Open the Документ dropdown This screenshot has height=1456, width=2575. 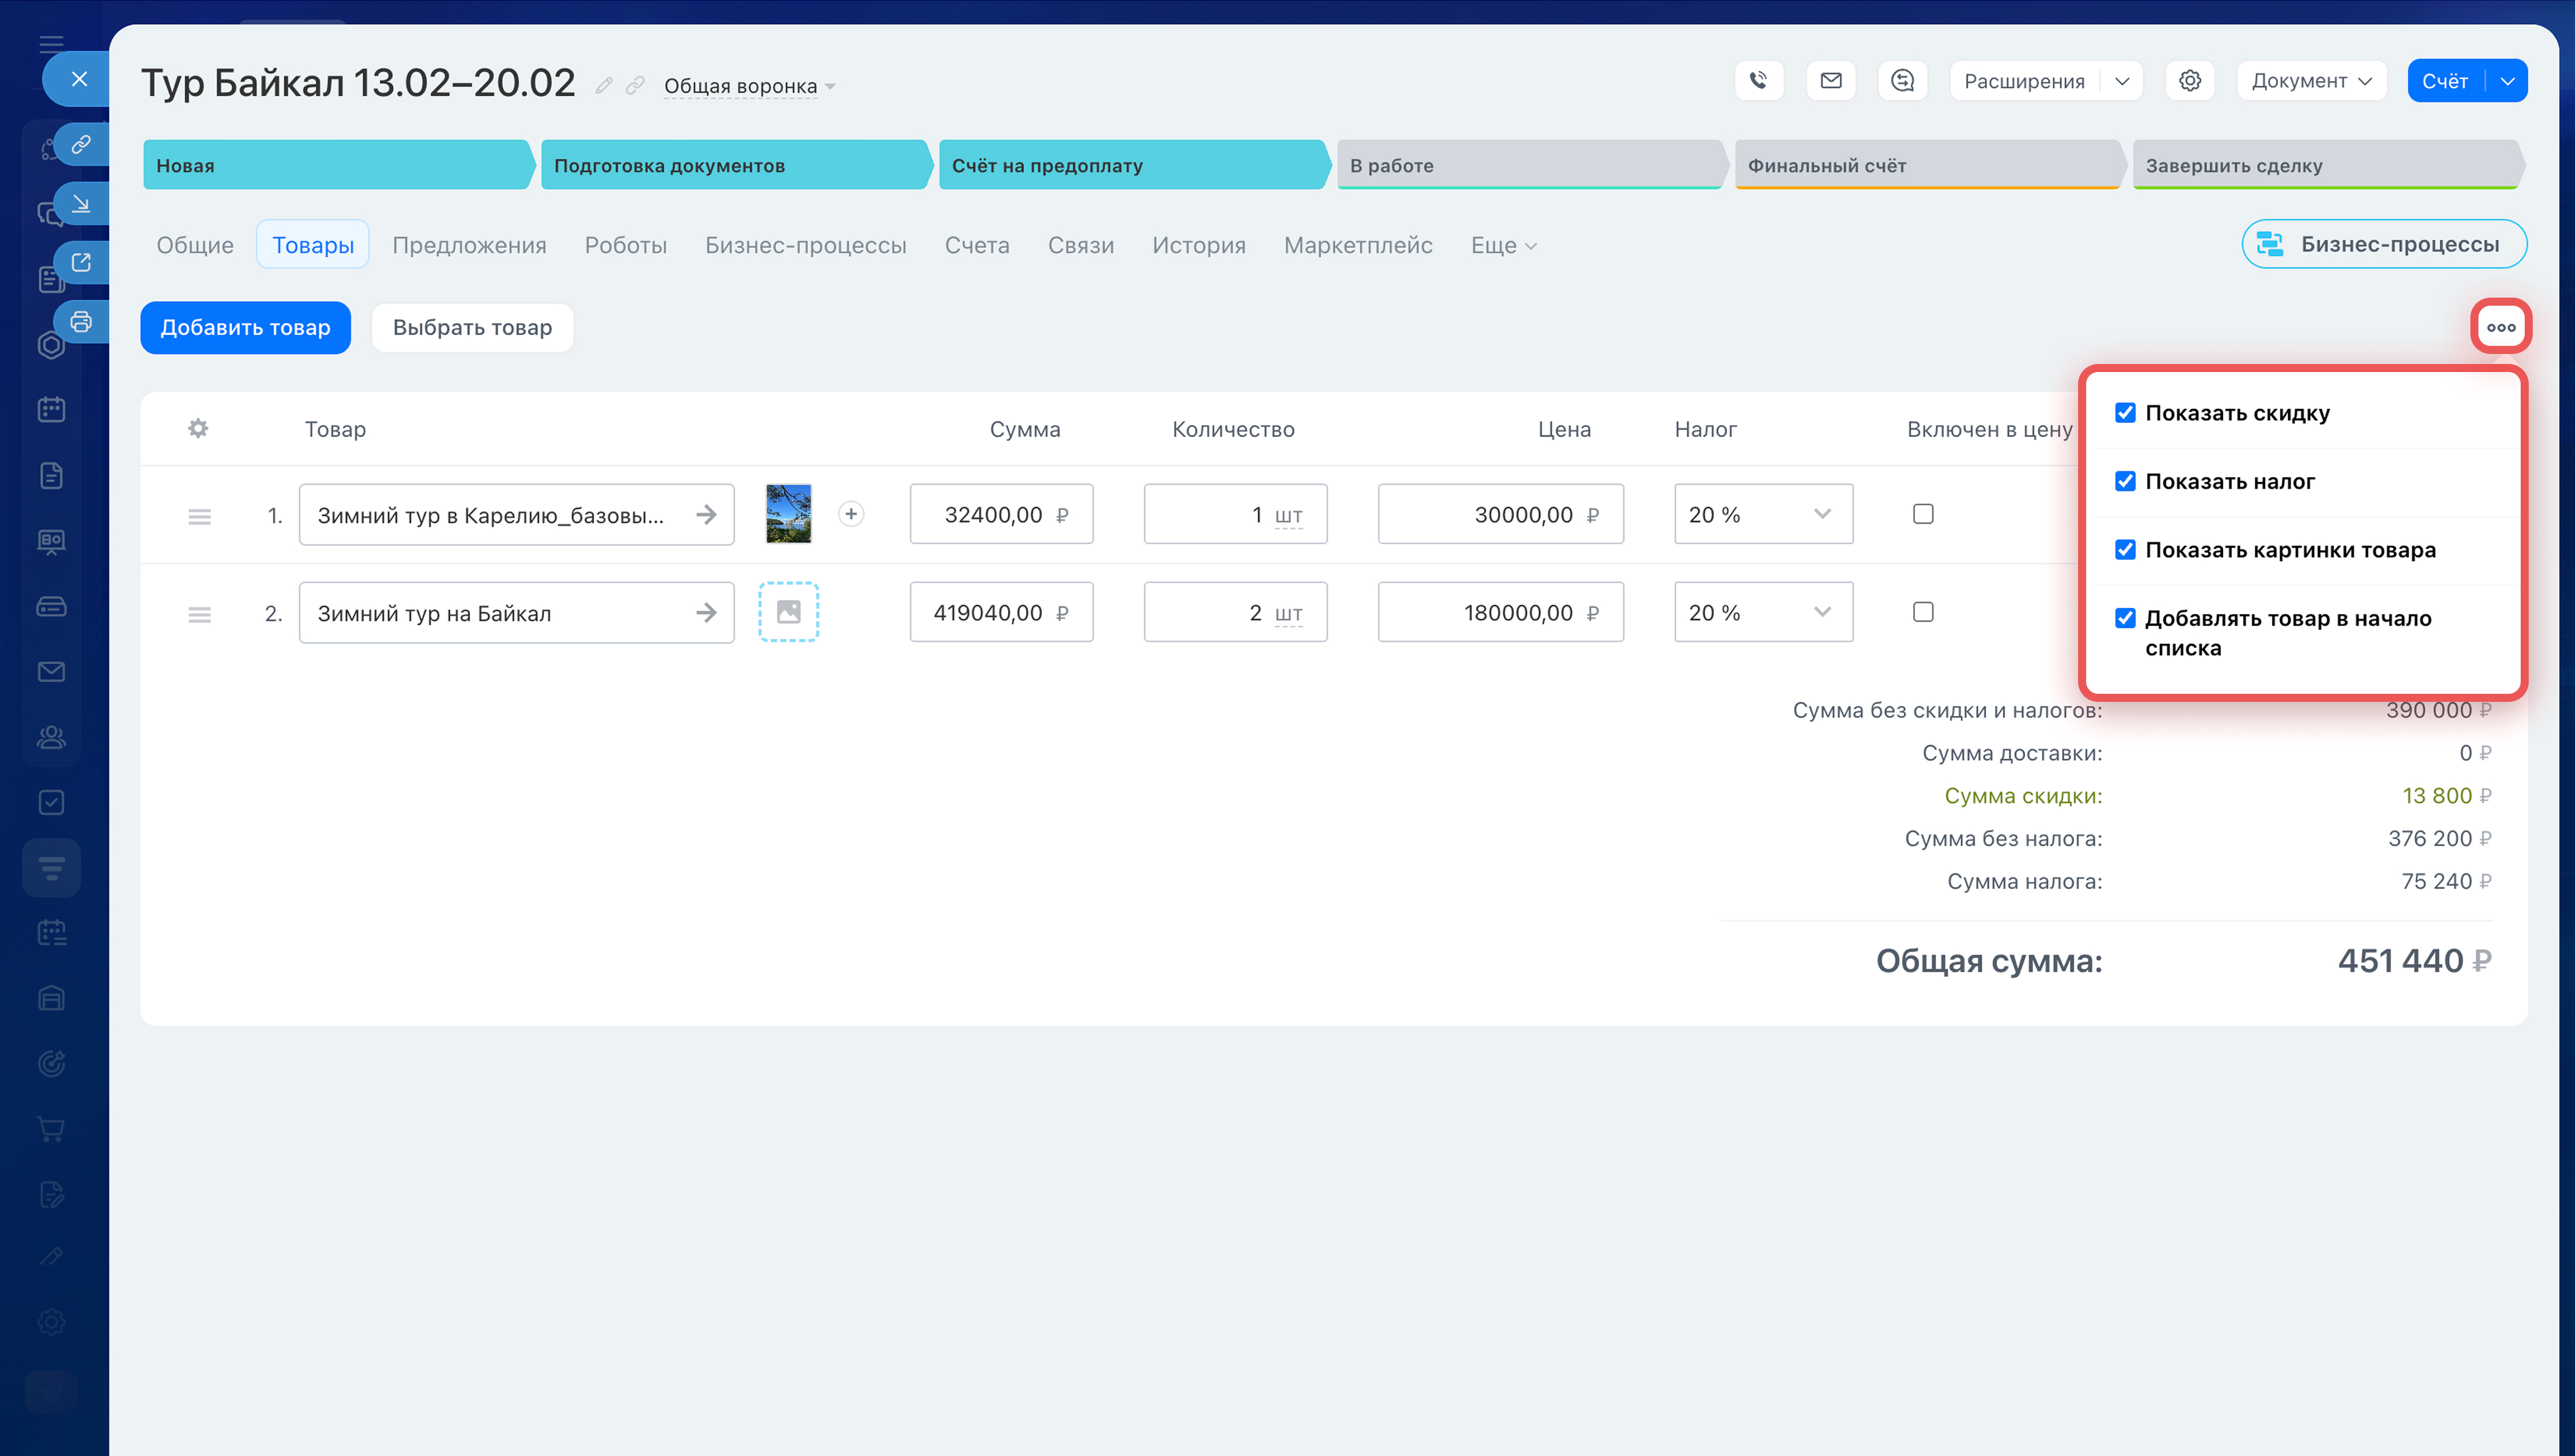point(2310,81)
